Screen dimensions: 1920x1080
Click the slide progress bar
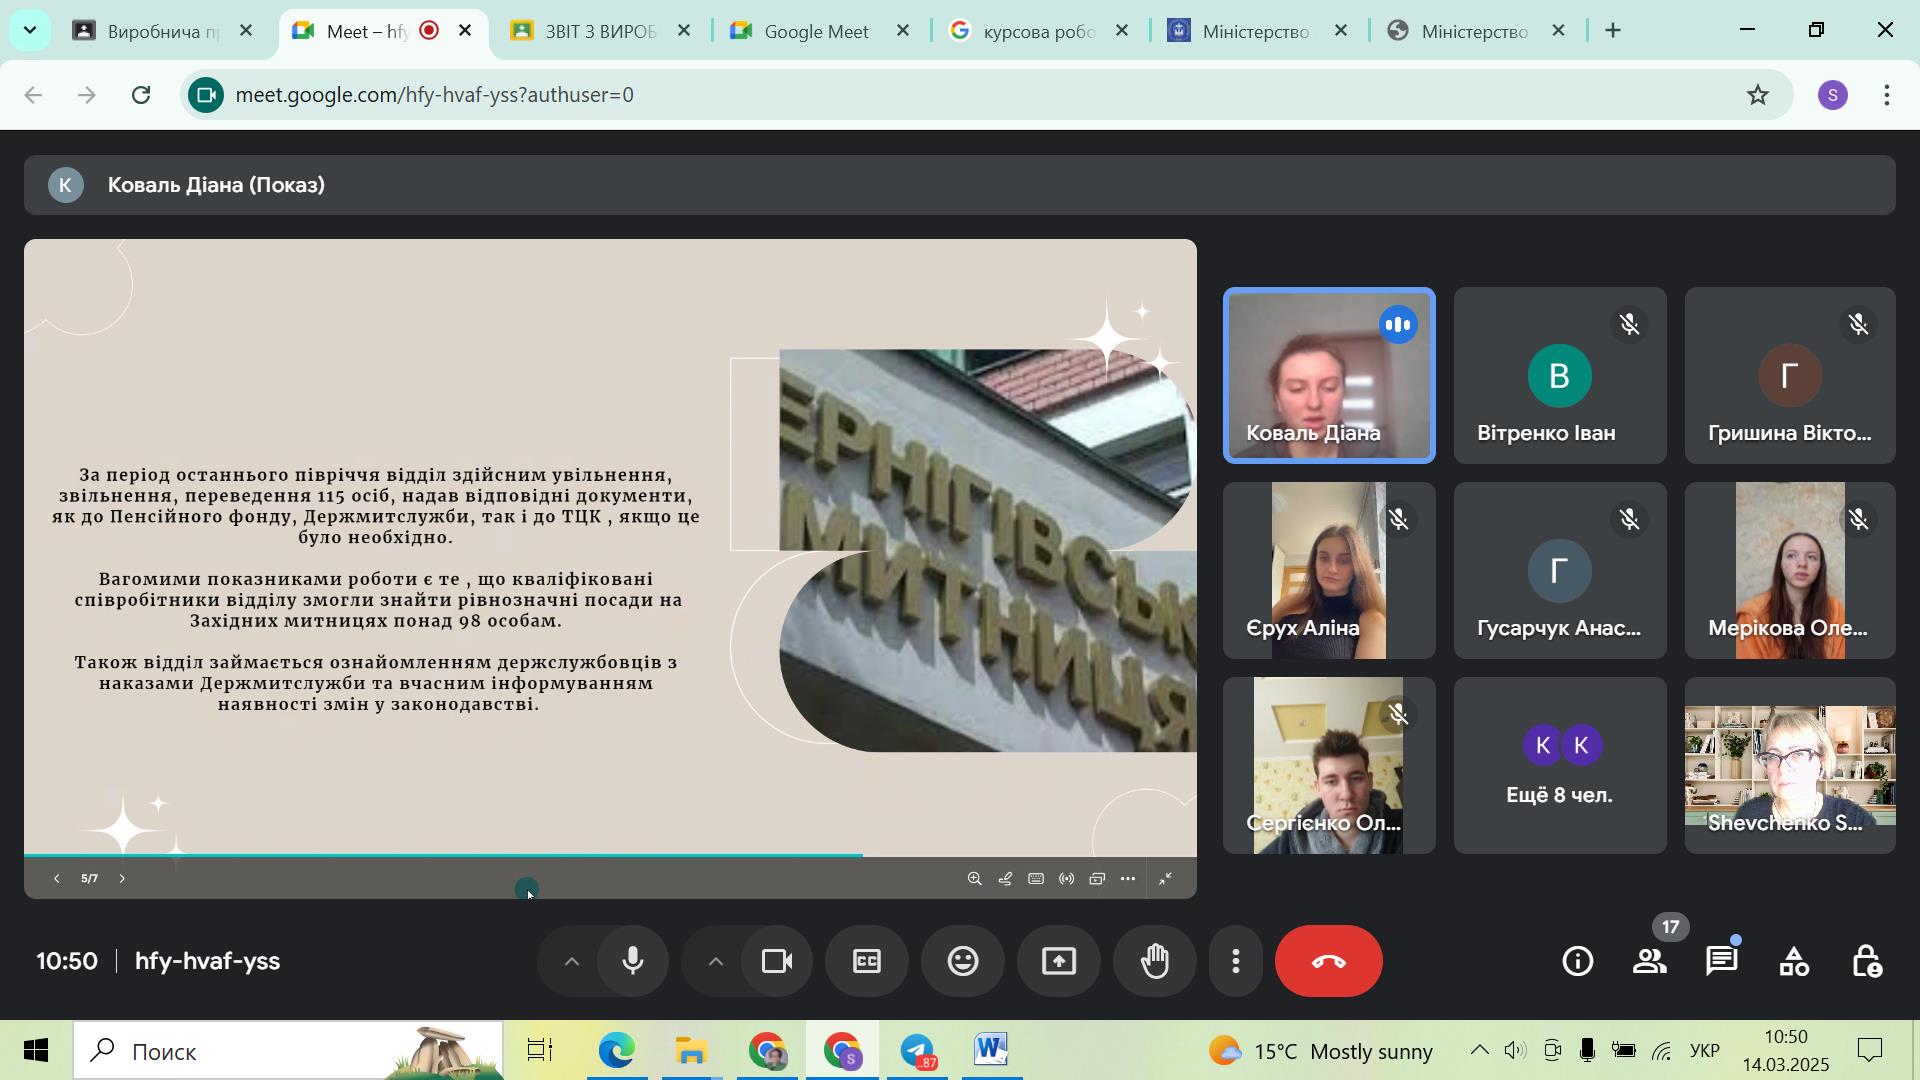coord(610,855)
